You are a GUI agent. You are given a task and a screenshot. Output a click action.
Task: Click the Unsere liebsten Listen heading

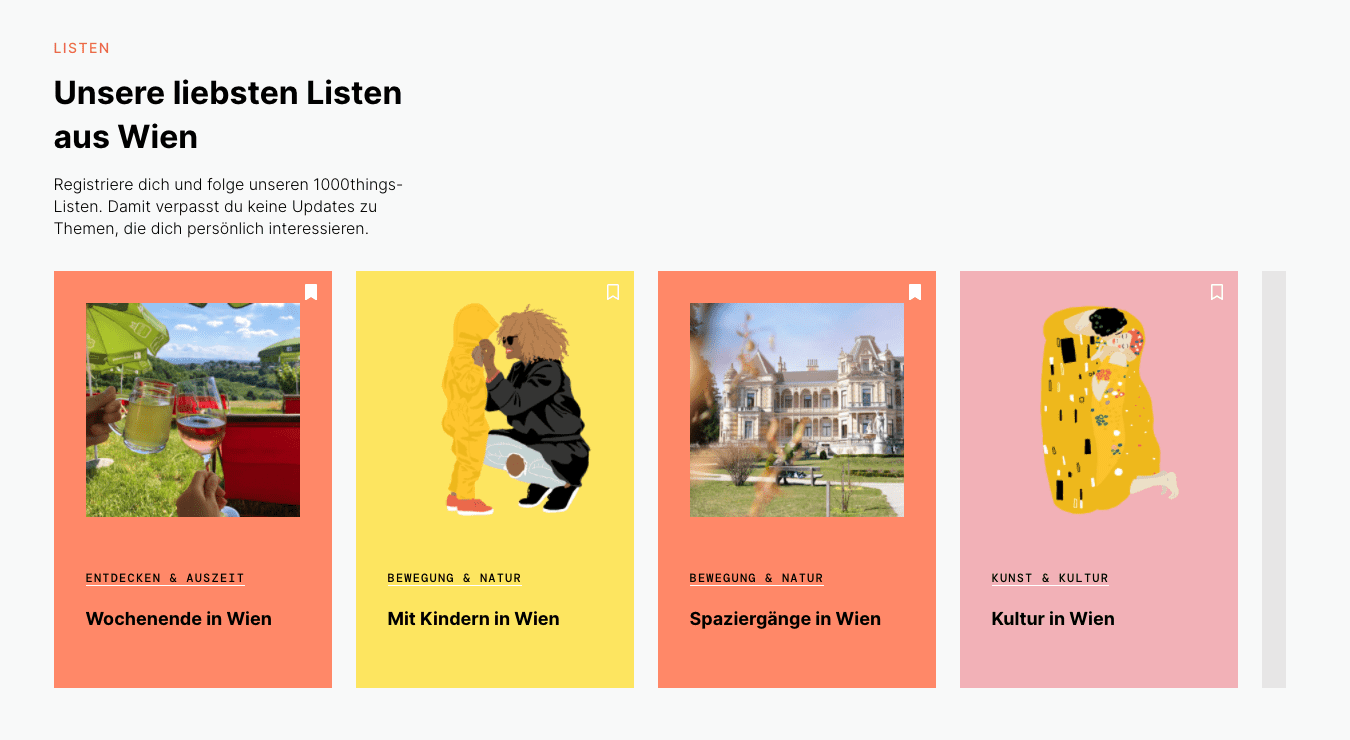pos(228,114)
